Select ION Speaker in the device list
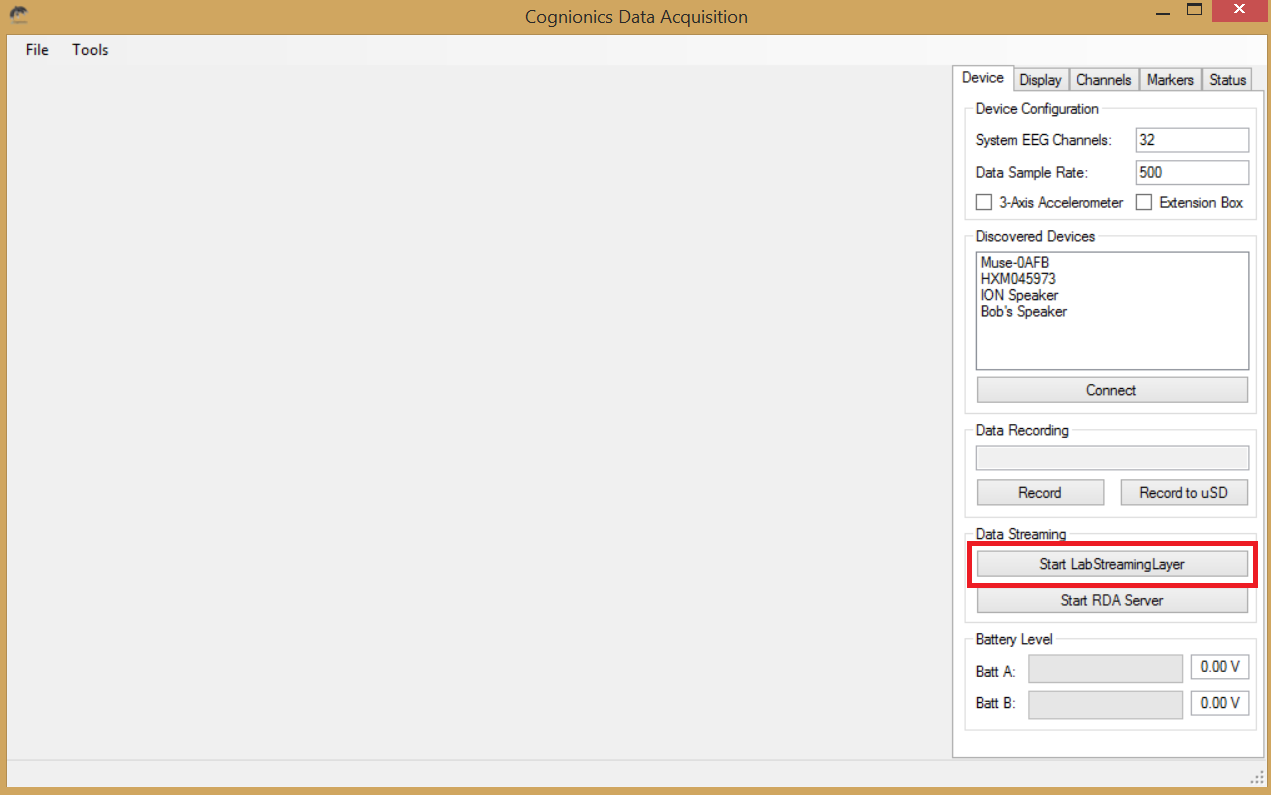 1019,295
